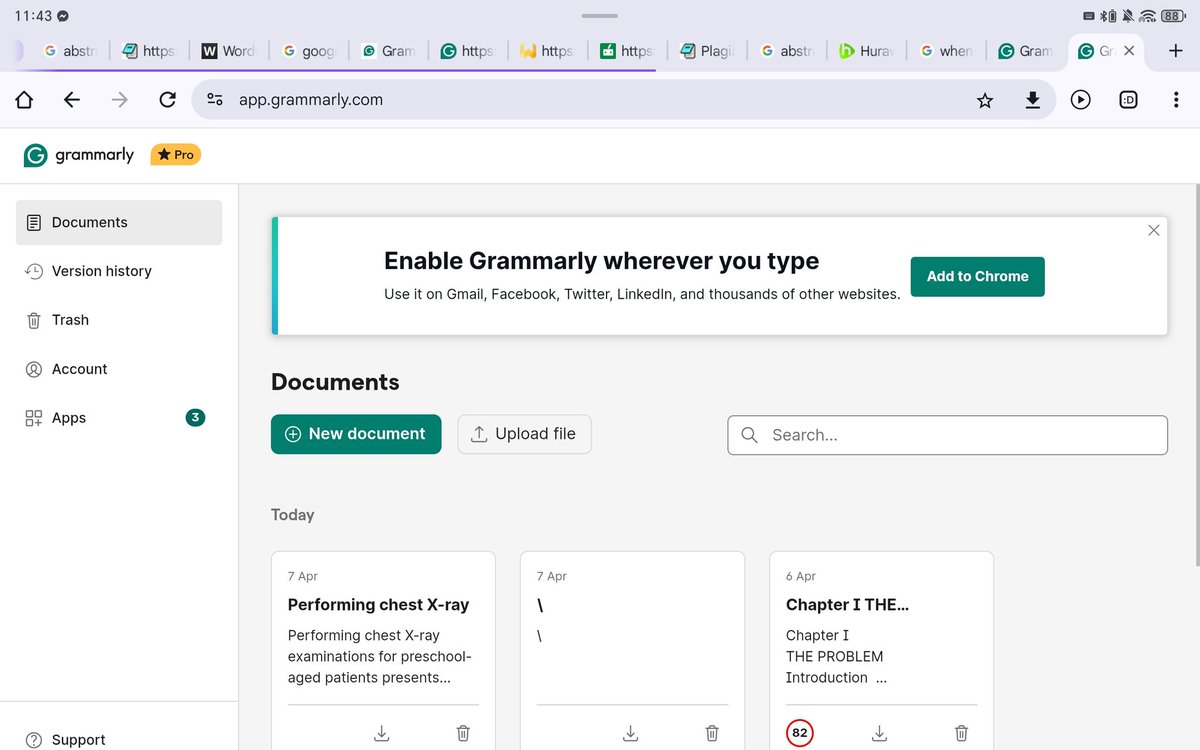This screenshot has height=750, width=1200.
Task: Tap the Wi-Fi icon in status bar
Action: [x=1147, y=16]
